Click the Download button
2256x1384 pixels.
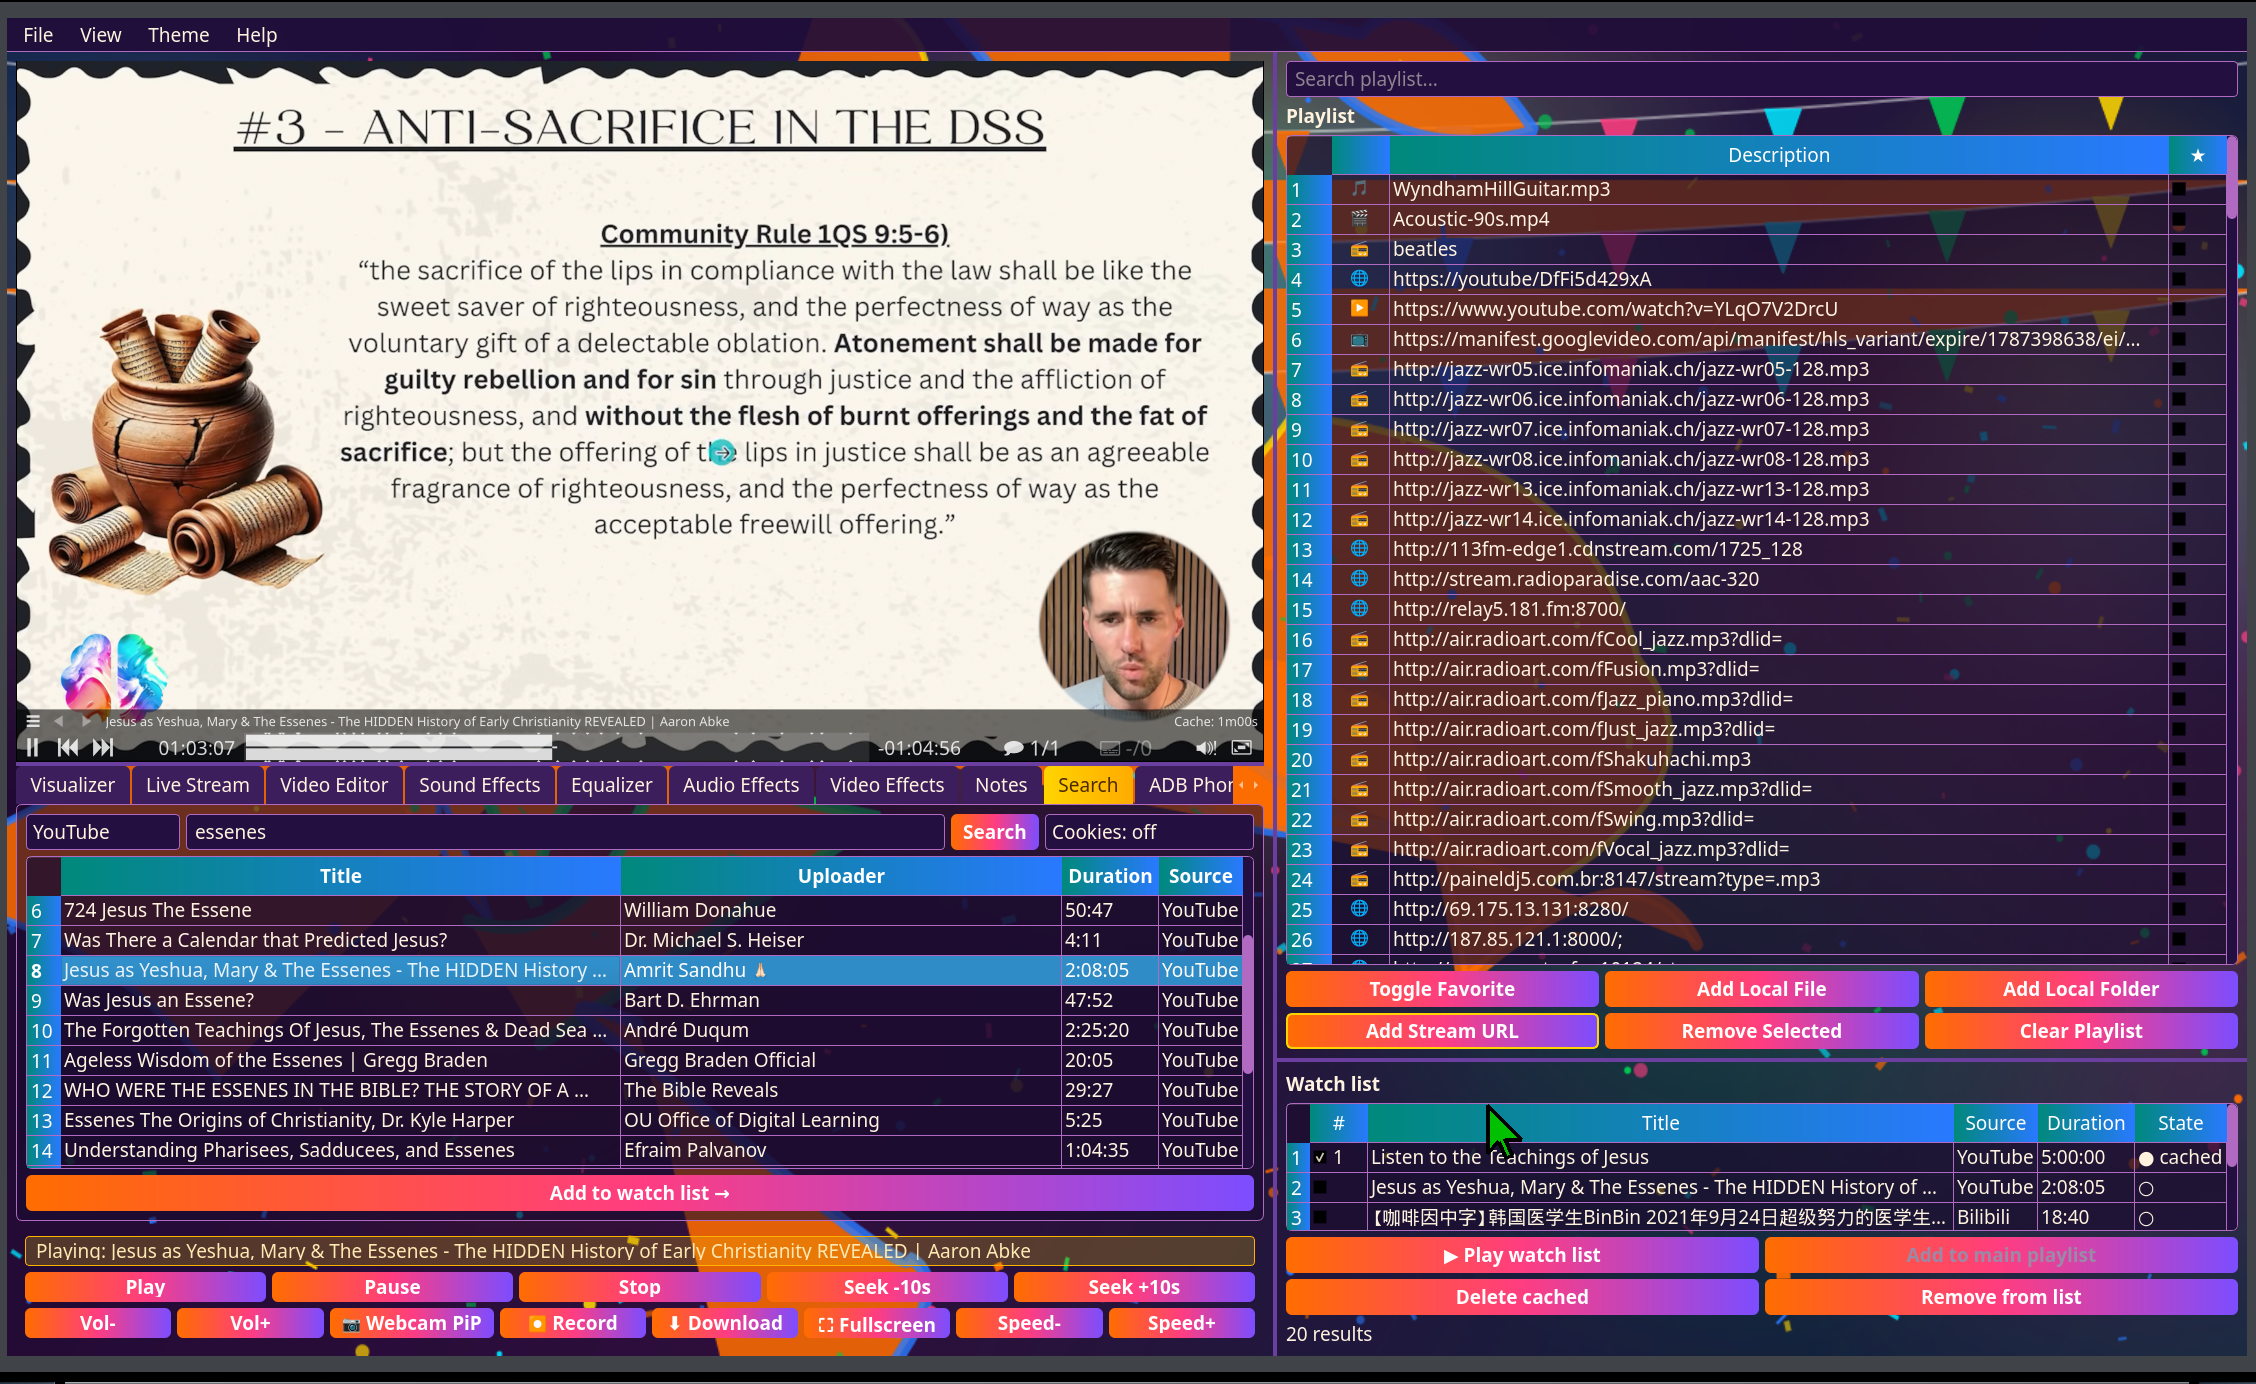(x=725, y=1323)
